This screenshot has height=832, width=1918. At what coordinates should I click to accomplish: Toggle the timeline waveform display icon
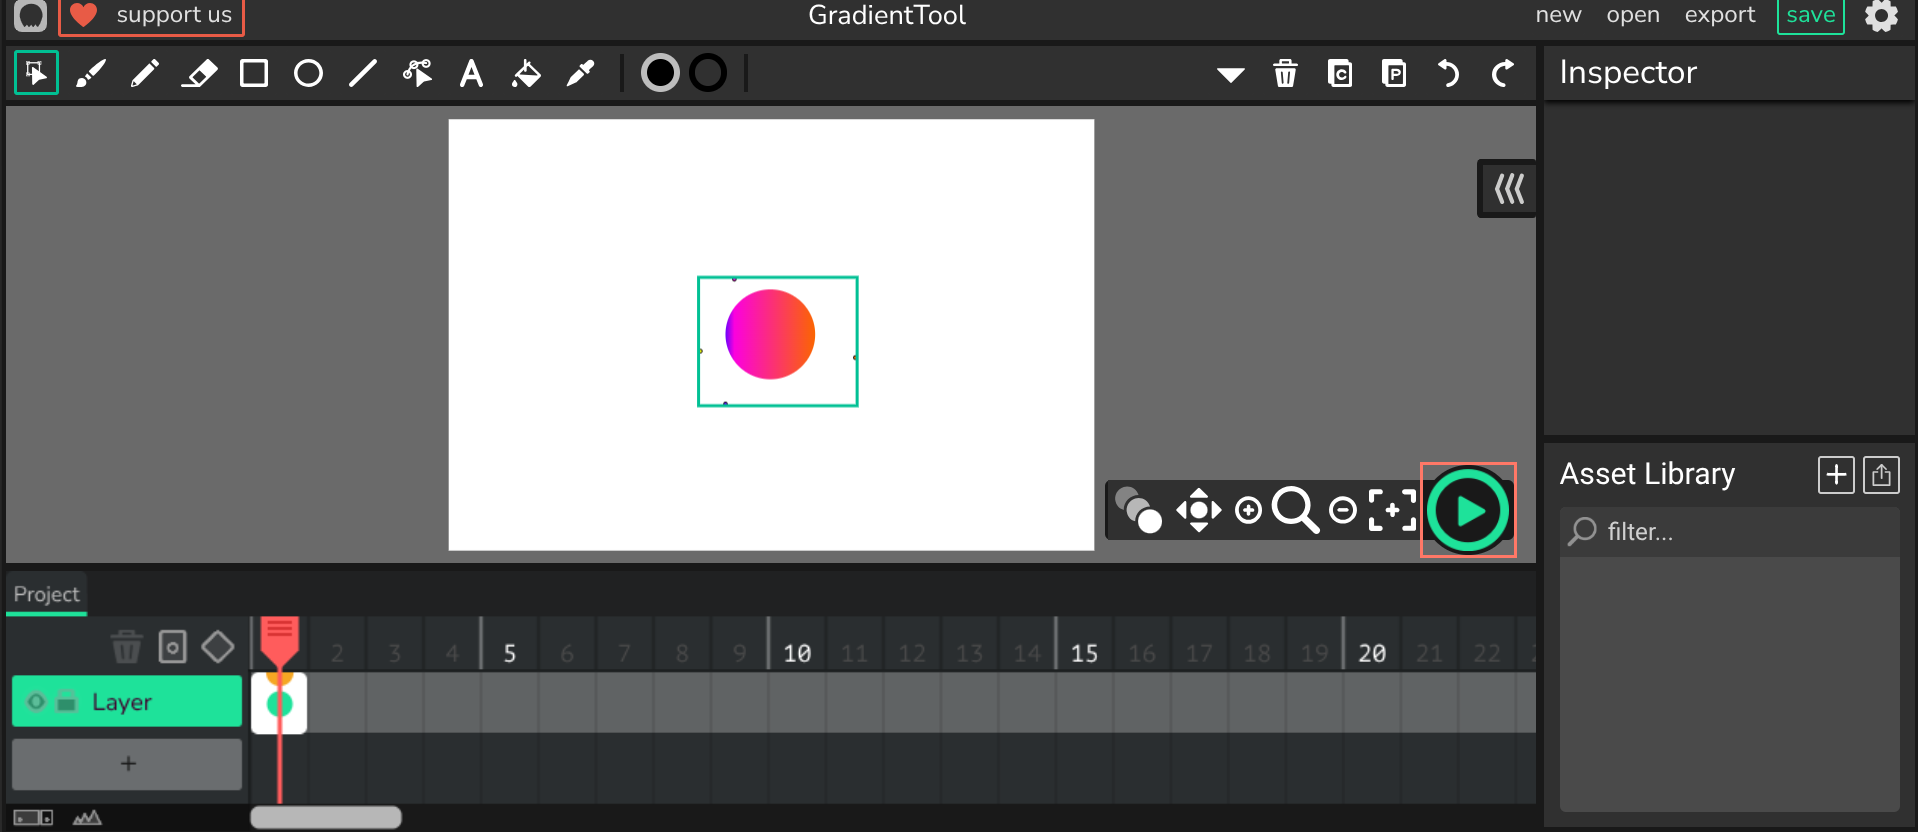[87, 818]
